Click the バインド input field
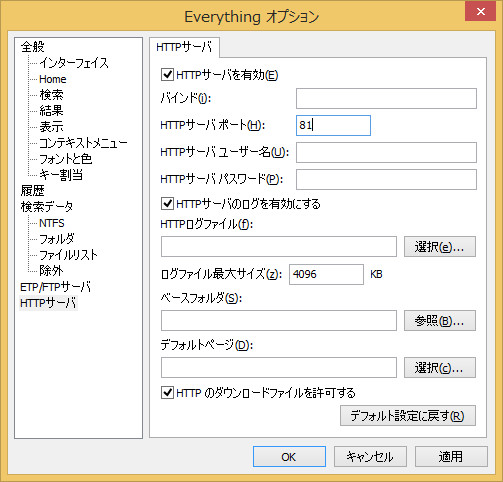This screenshot has width=503, height=482. click(x=386, y=98)
